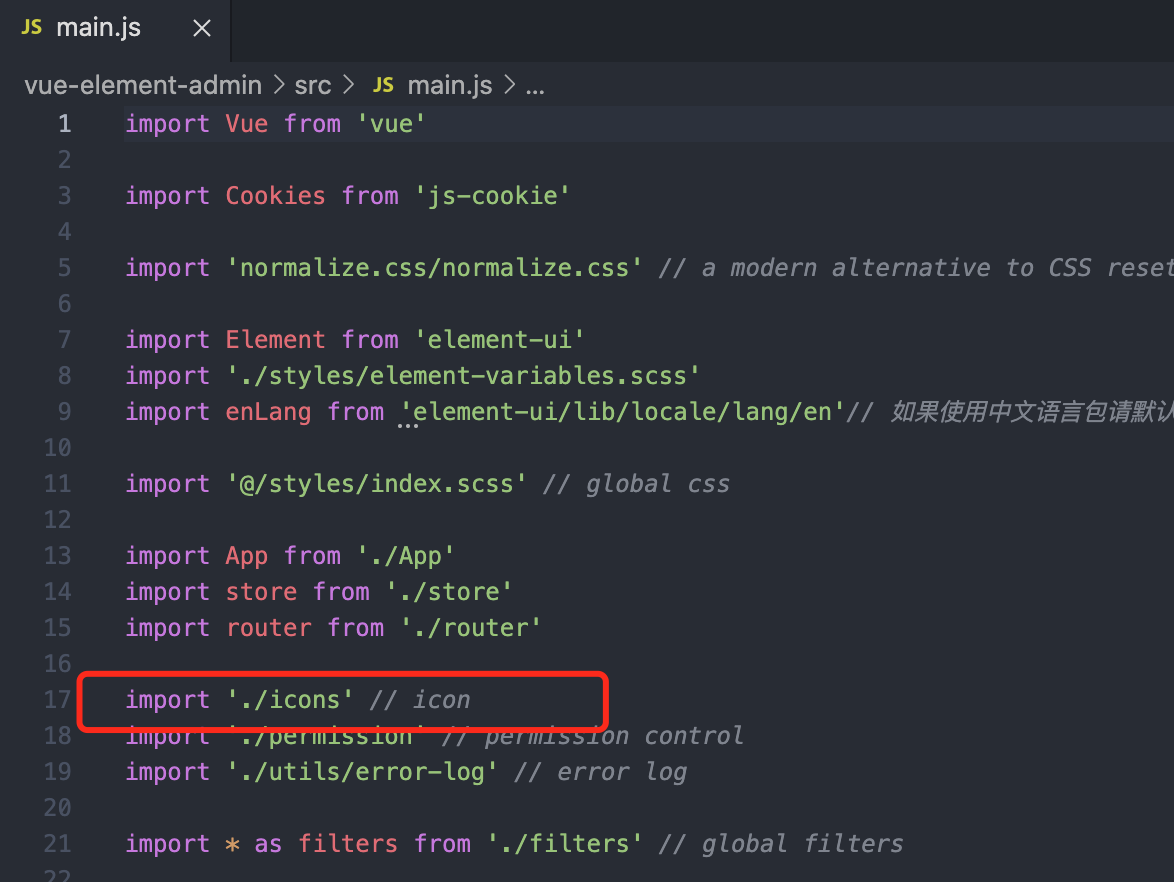Click the 'element-ui' string on line 7
The width and height of the screenshot is (1174, 882).
pos(499,340)
